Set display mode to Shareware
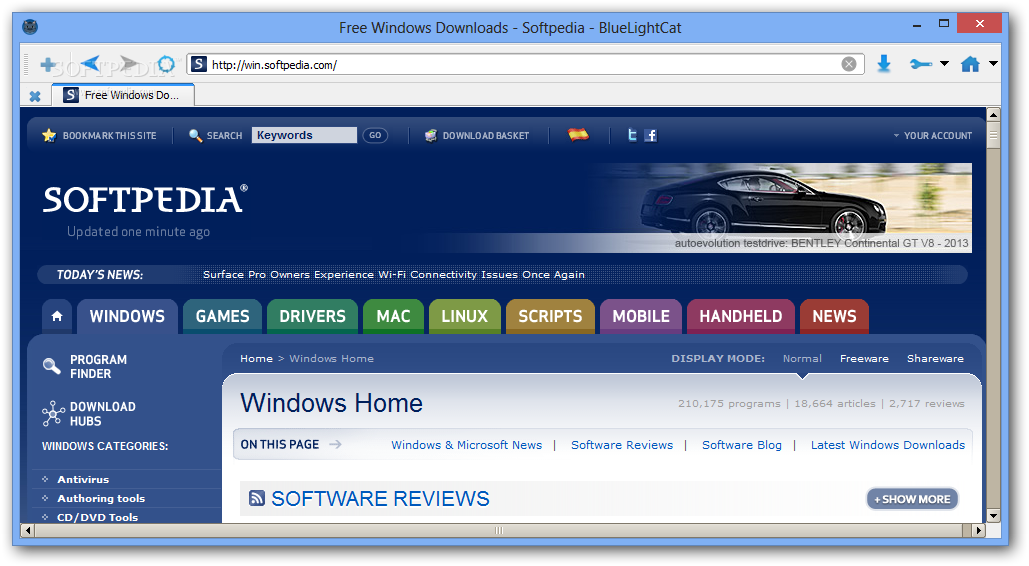This screenshot has height=566, width=1029. (x=935, y=359)
